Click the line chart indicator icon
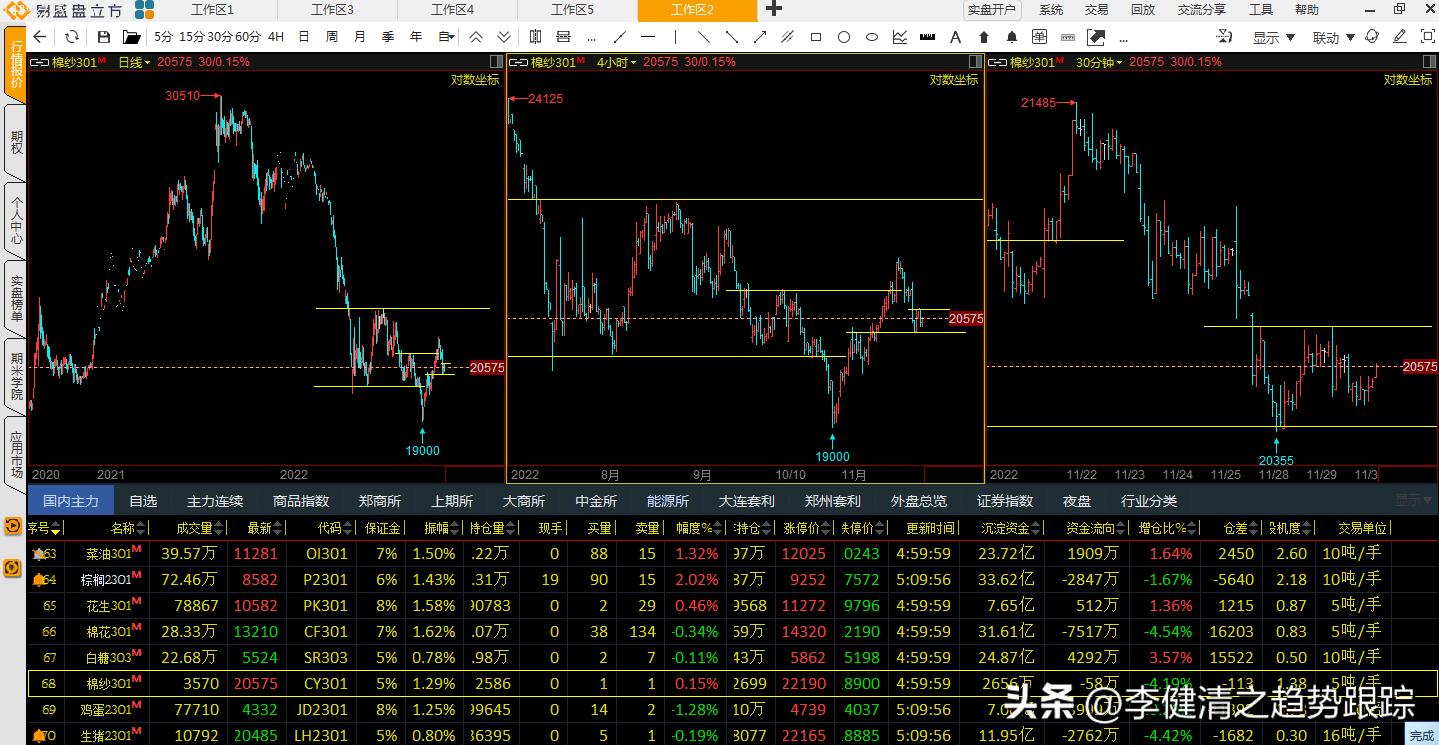The image size is (1439, 745). click(x=900, y=37)
